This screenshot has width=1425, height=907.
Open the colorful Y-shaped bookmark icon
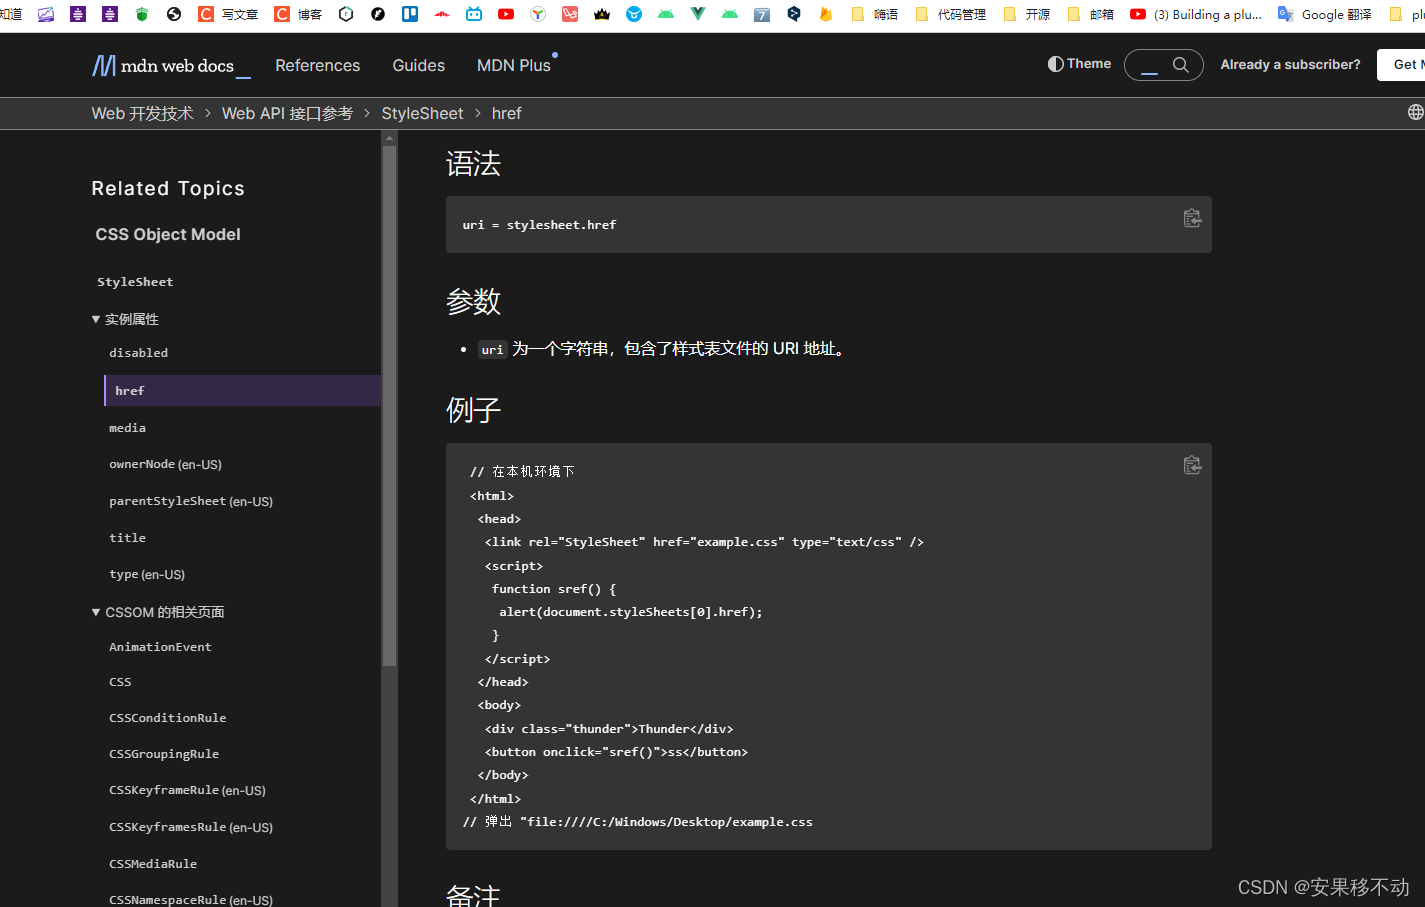click(x=538, y=14)
